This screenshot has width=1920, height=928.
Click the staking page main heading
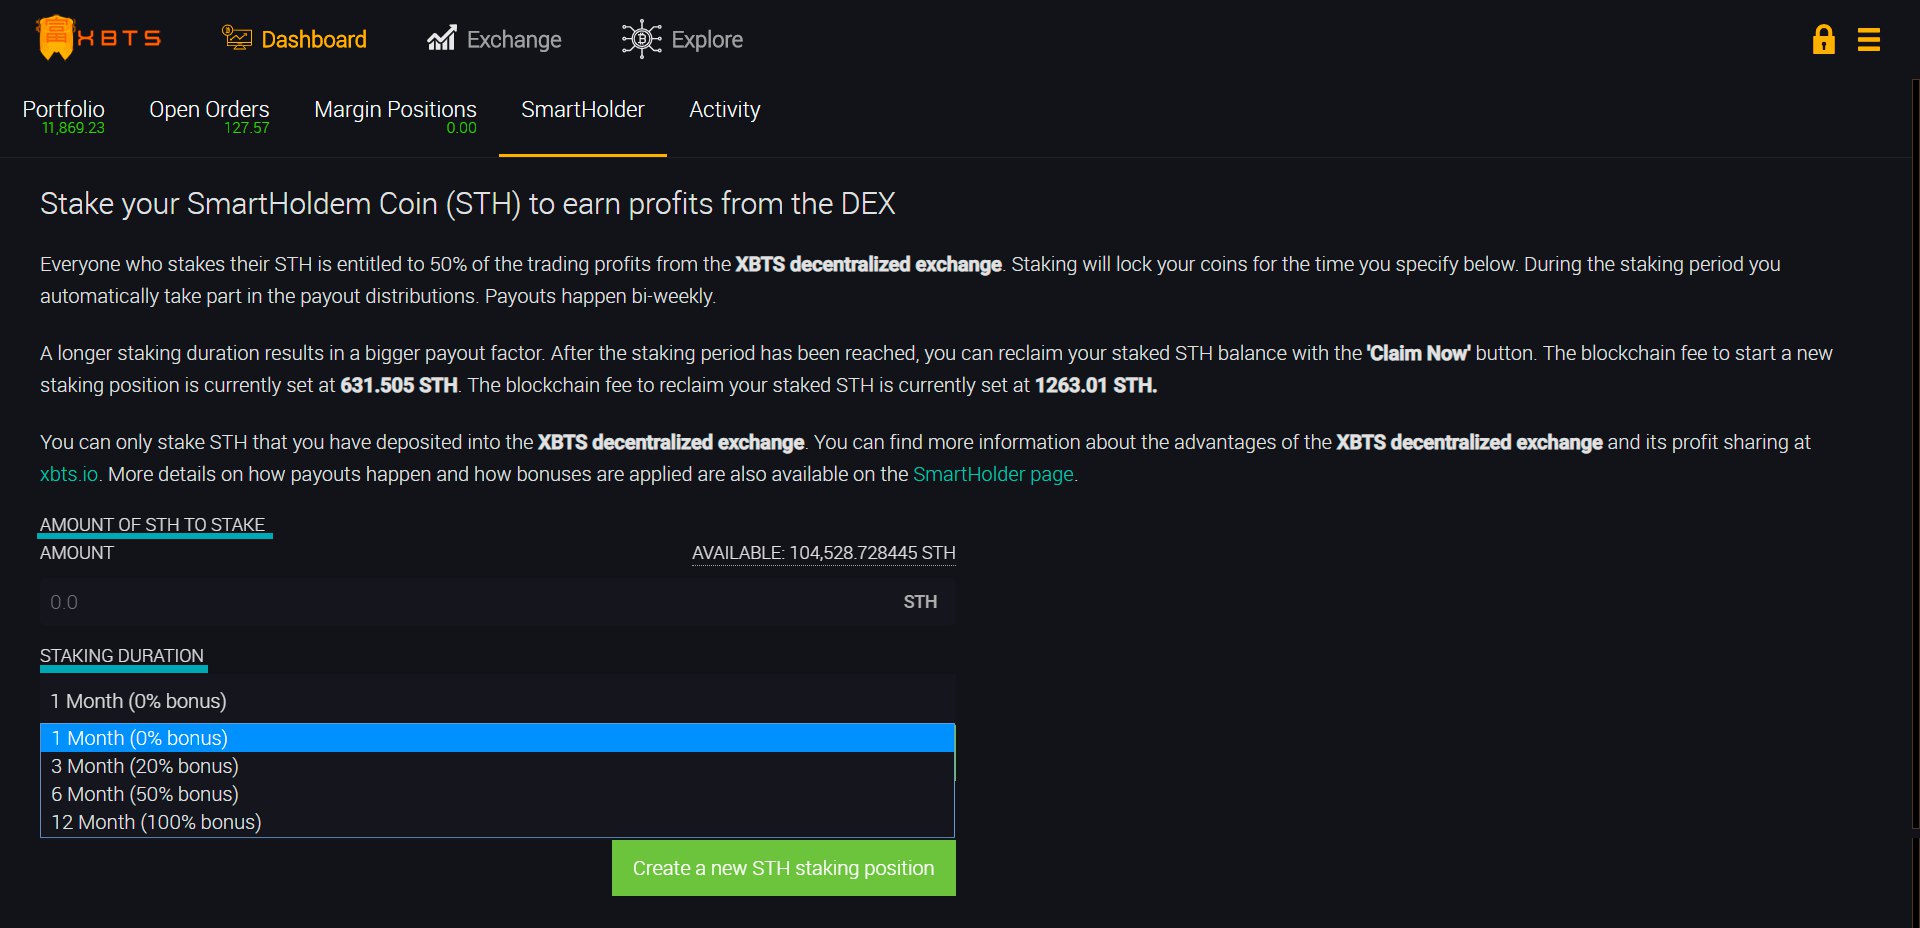point(468,204)
